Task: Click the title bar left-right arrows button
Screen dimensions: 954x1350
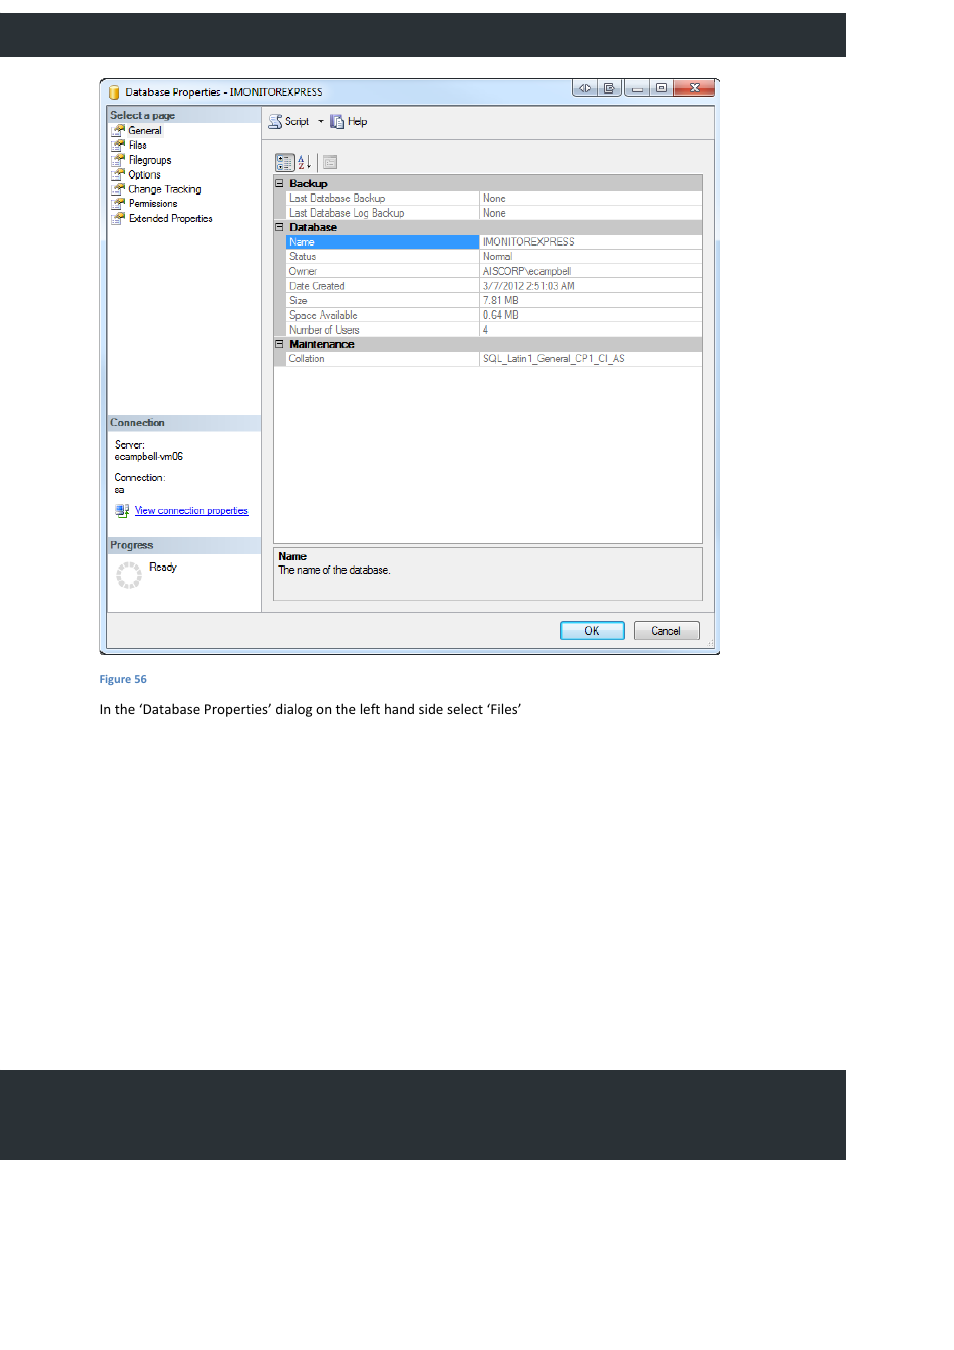Action: (585, 88)
